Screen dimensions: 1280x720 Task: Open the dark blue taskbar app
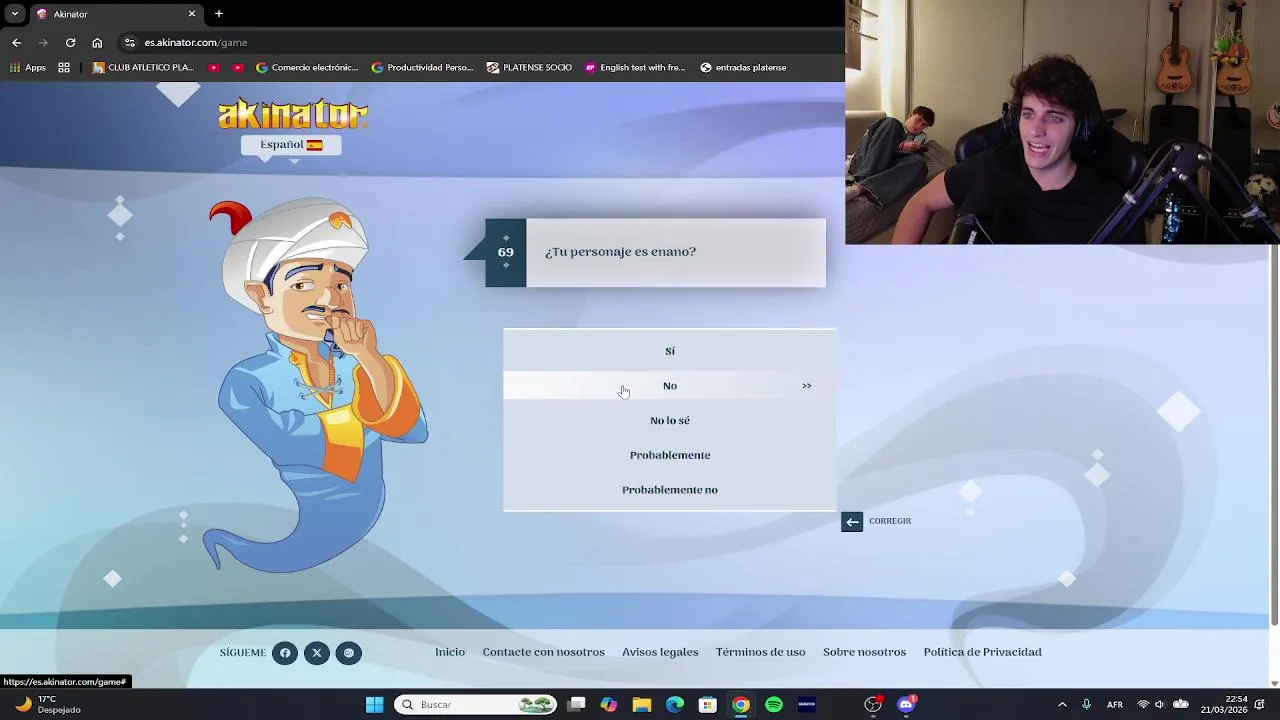coord(807,705)
